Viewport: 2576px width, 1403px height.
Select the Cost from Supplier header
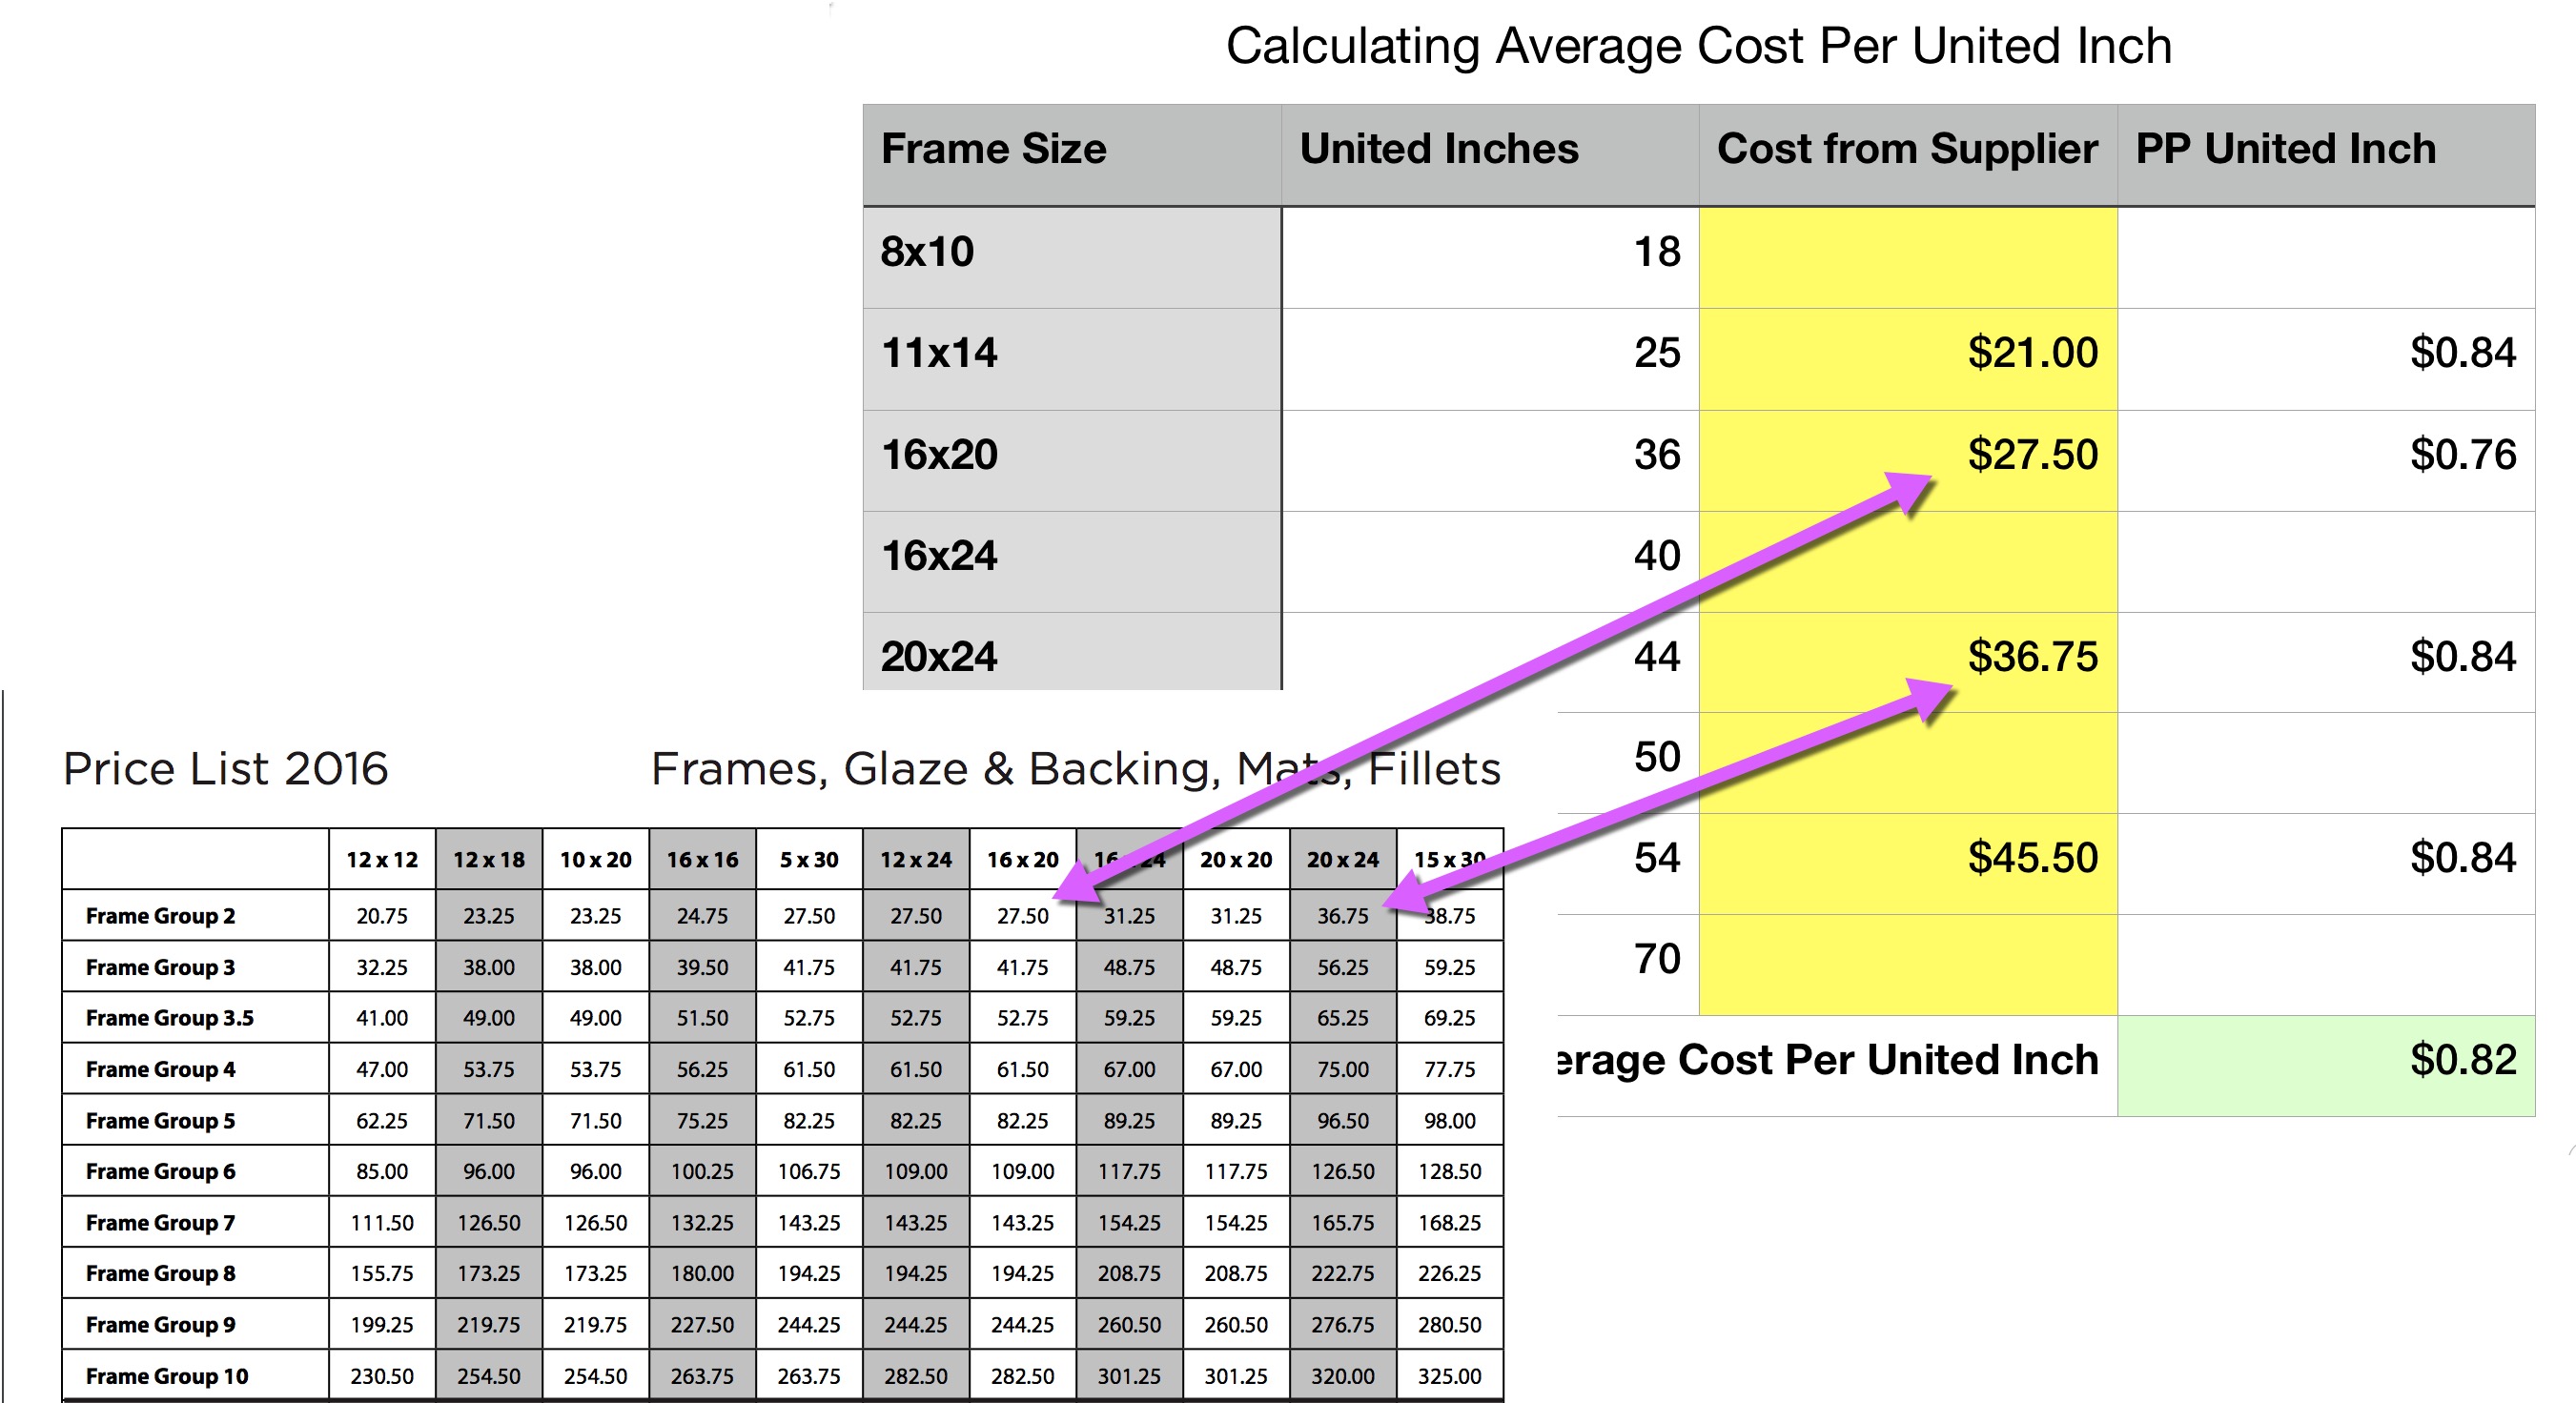coord(1907,151)
